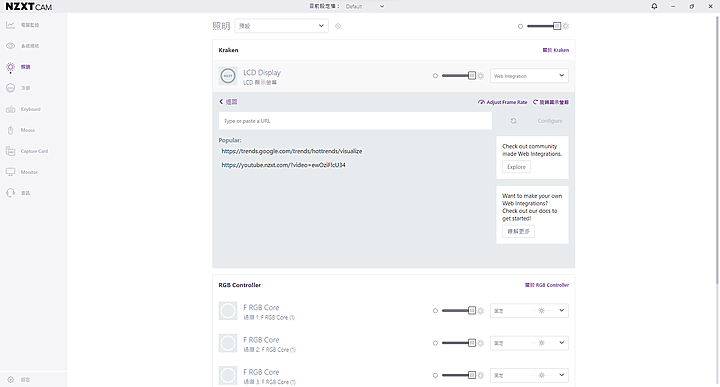This screenshot has height=387, width=720.
Task: Click the notification bell icon
Action: pos(654,6)
